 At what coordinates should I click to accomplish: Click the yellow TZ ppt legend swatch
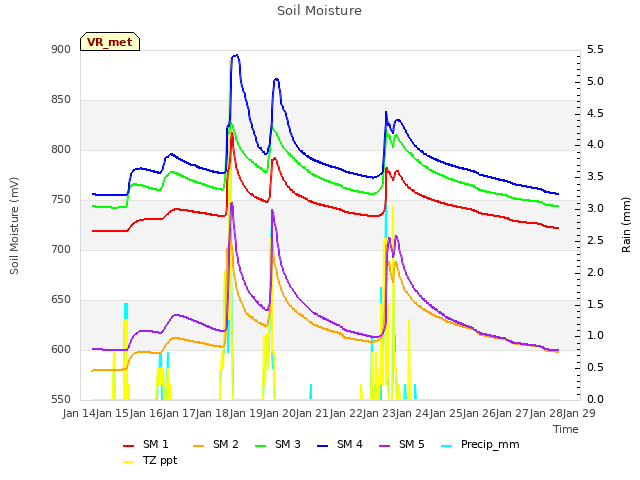pos(129,462)
